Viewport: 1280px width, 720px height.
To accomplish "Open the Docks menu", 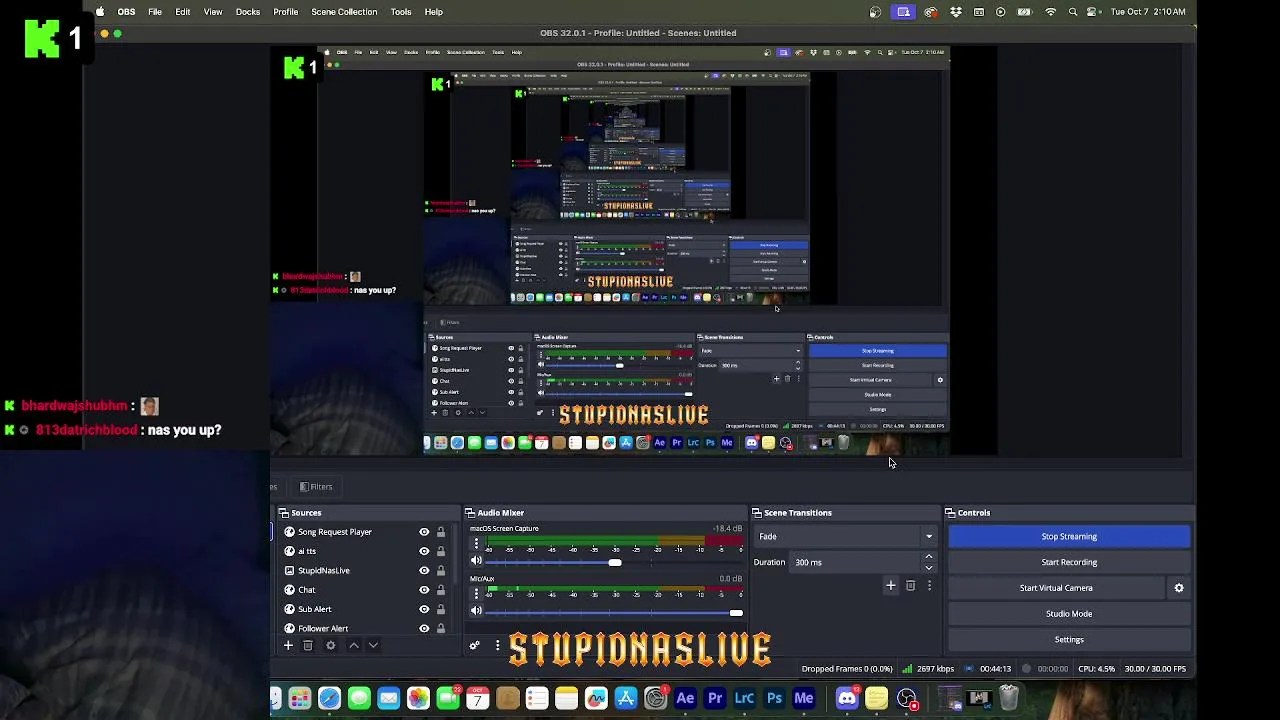I will 248,12.
